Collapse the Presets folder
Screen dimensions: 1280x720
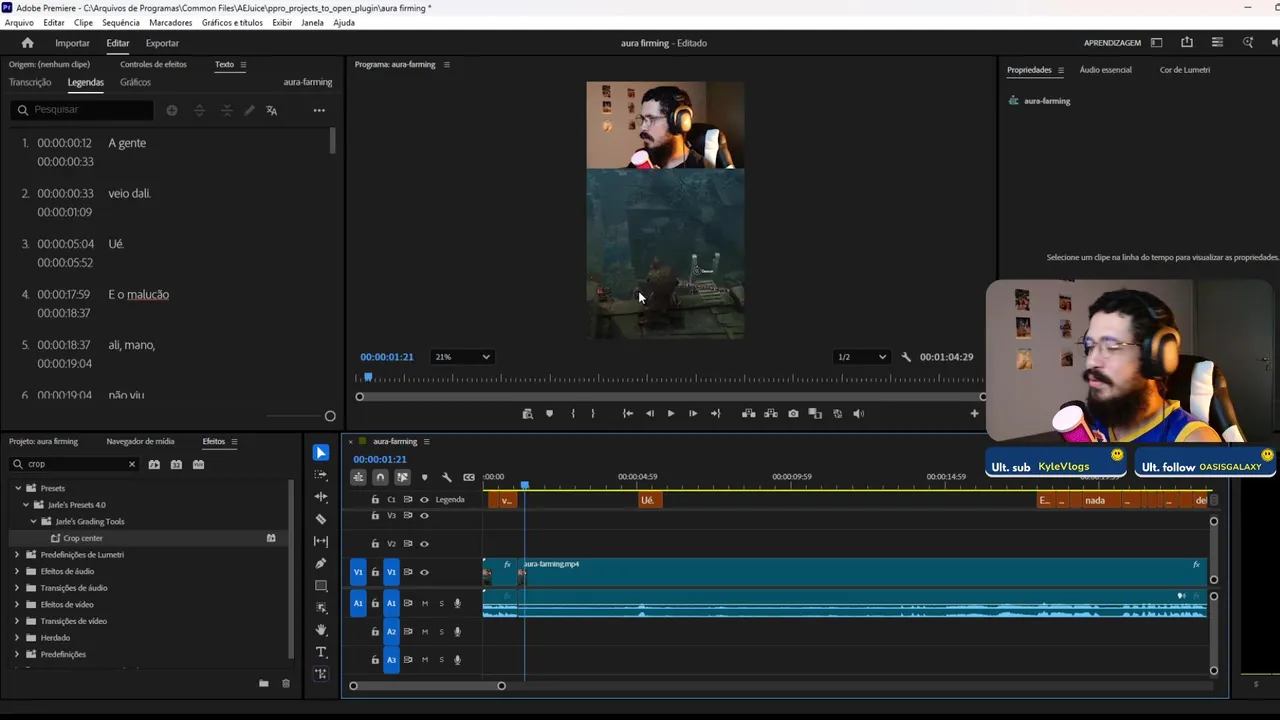[17, 488]
